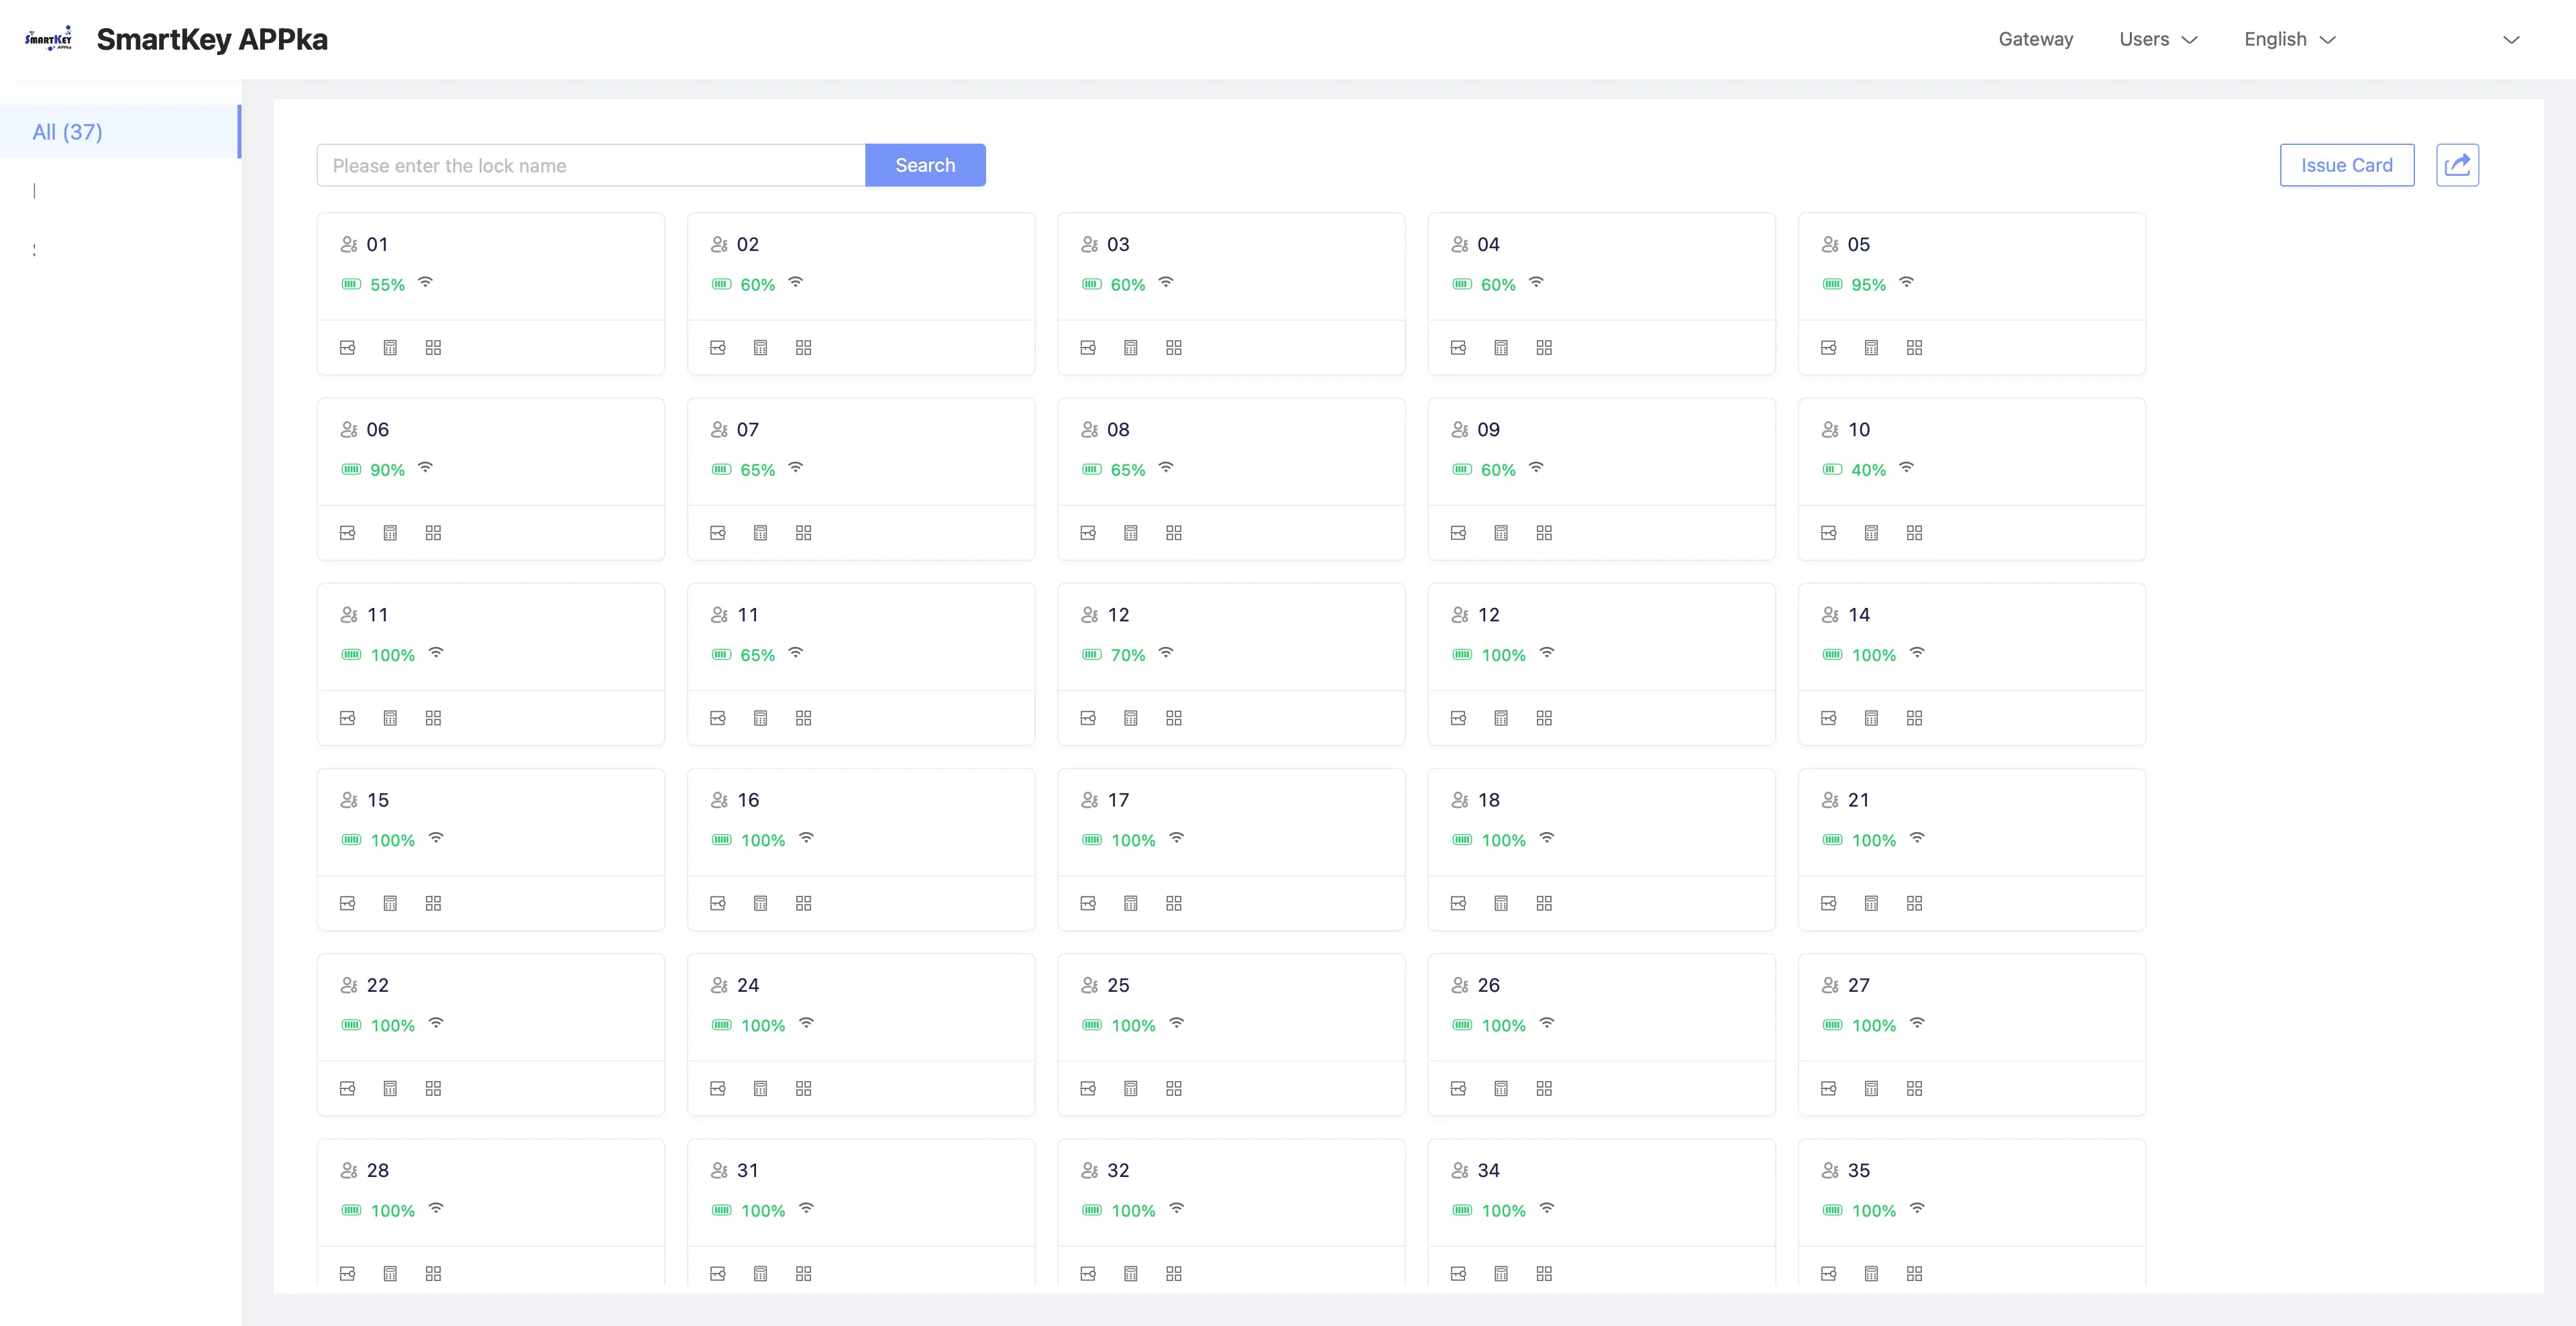Open the keypad icon on lock 22
Viewport: 2576px width, 1326px height.
pyautogui.click(x=390, y=1088)
